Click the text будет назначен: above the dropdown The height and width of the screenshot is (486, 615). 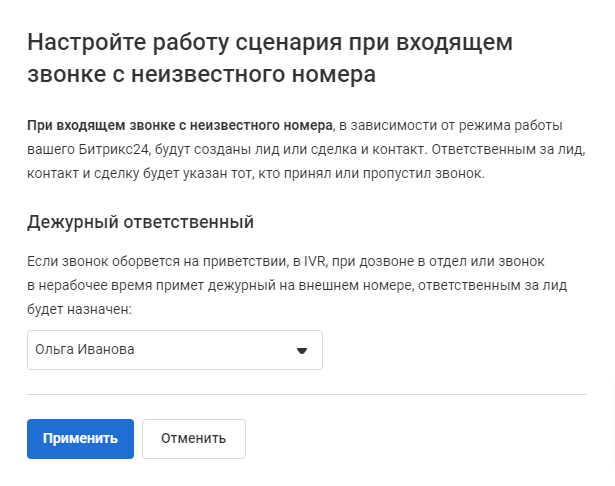80,309
